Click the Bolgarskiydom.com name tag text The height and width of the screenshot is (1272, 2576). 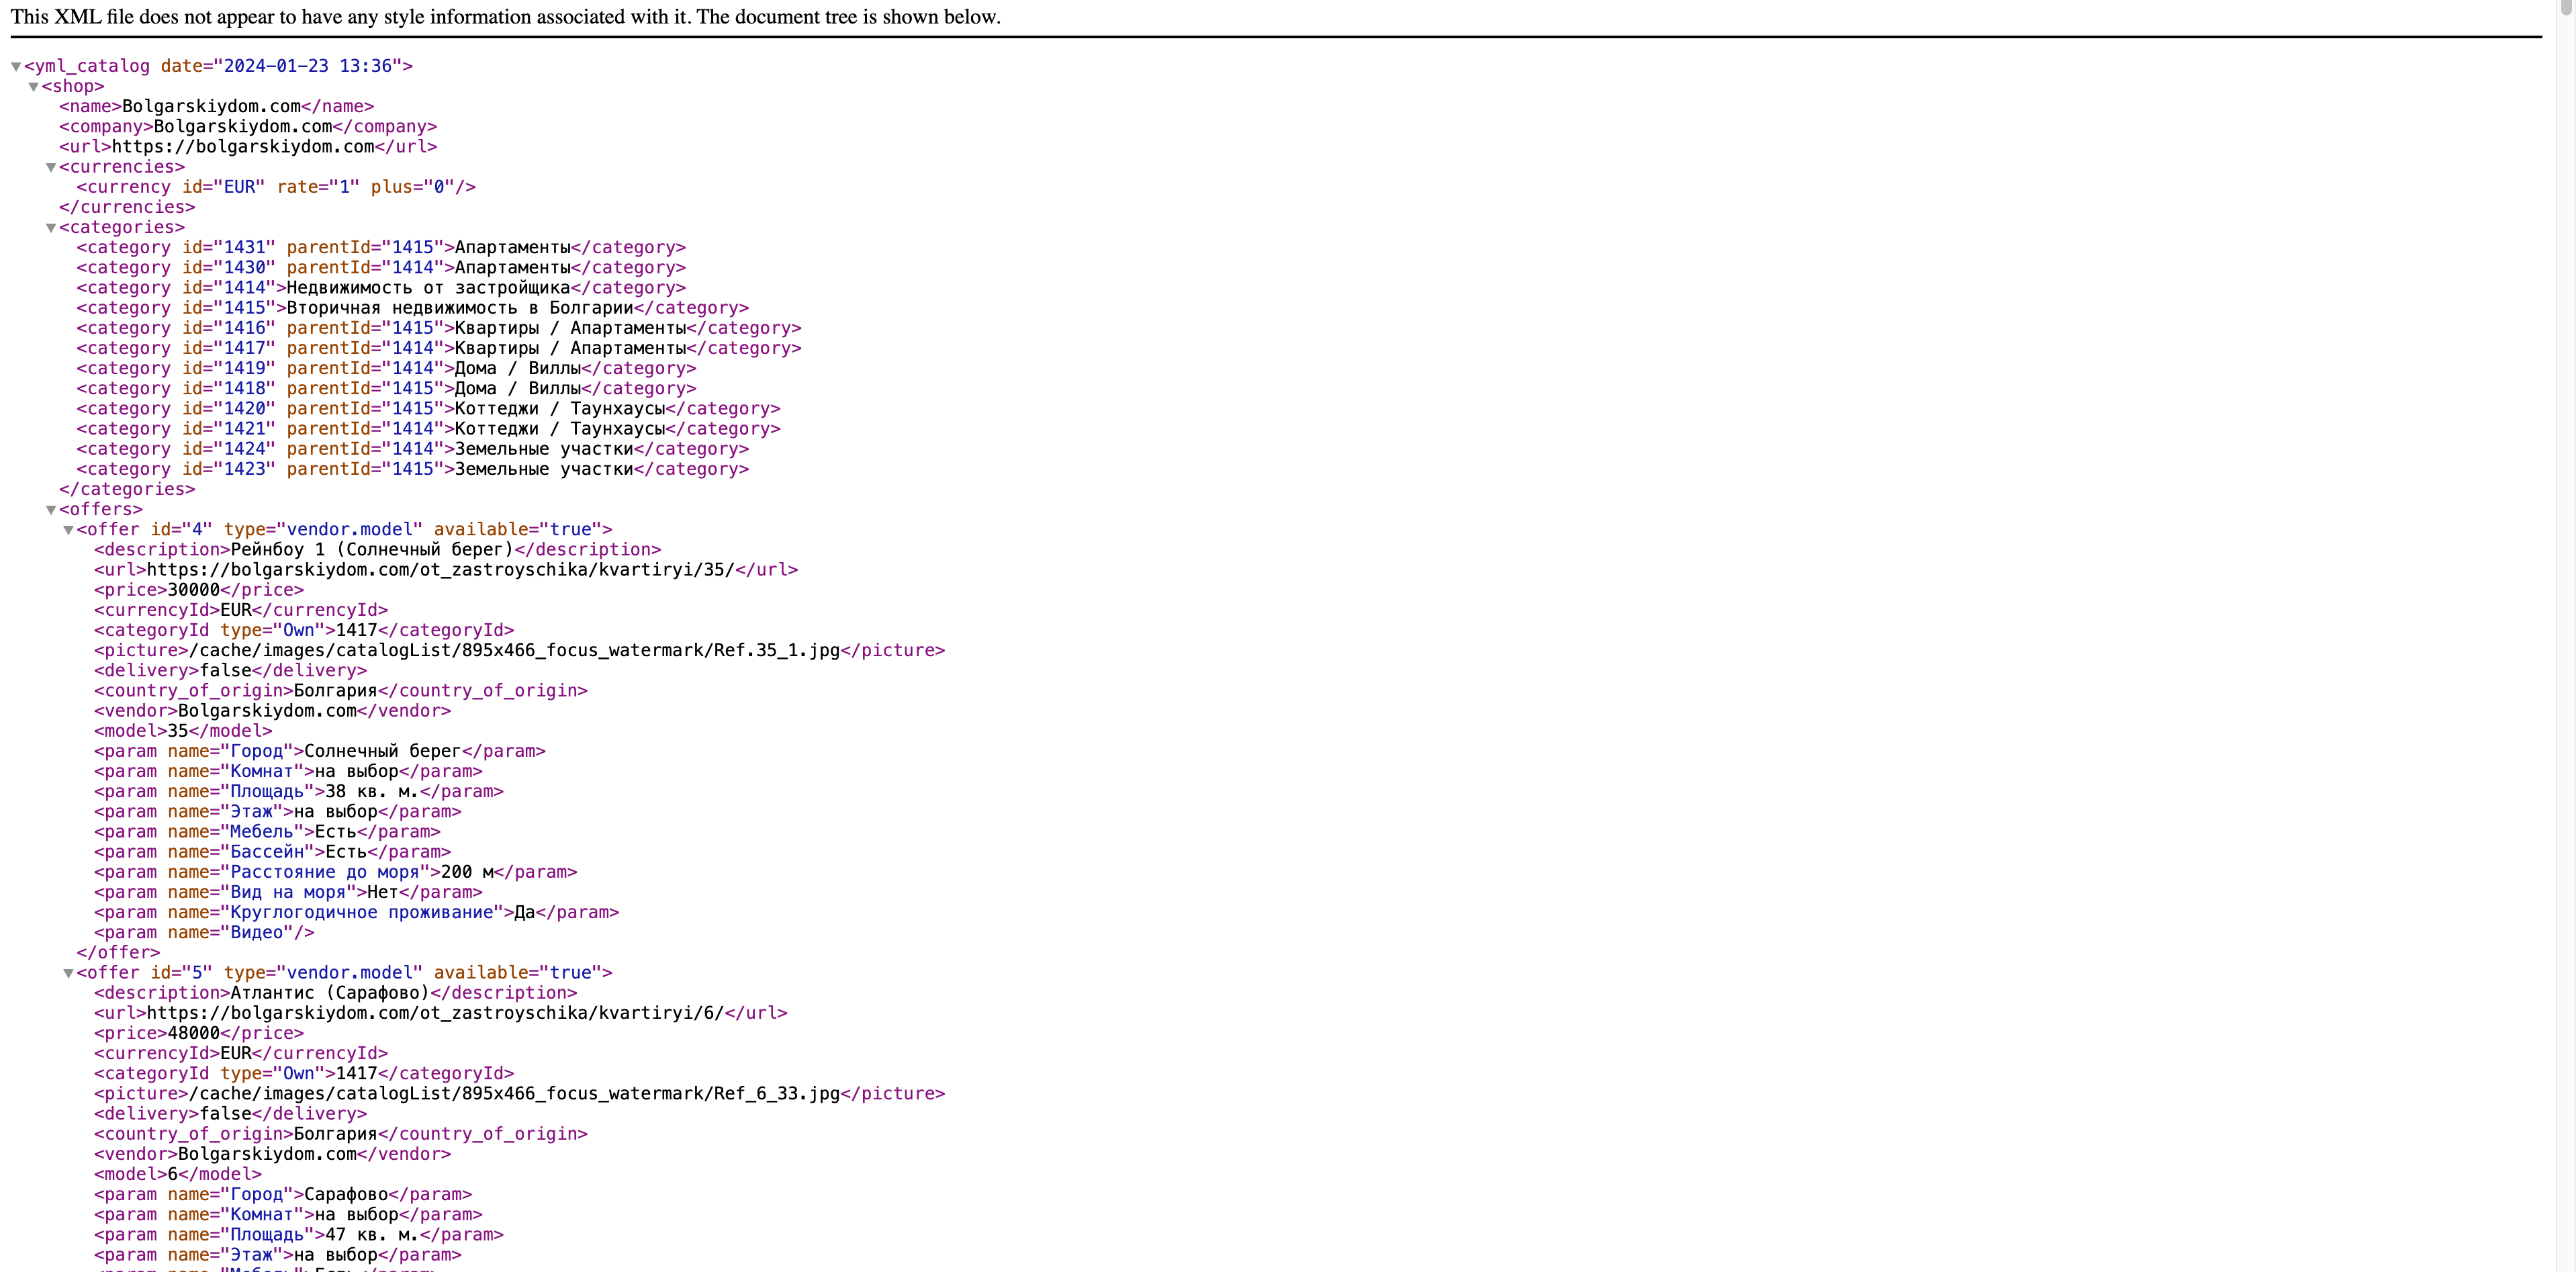click(x=211, y=106)
